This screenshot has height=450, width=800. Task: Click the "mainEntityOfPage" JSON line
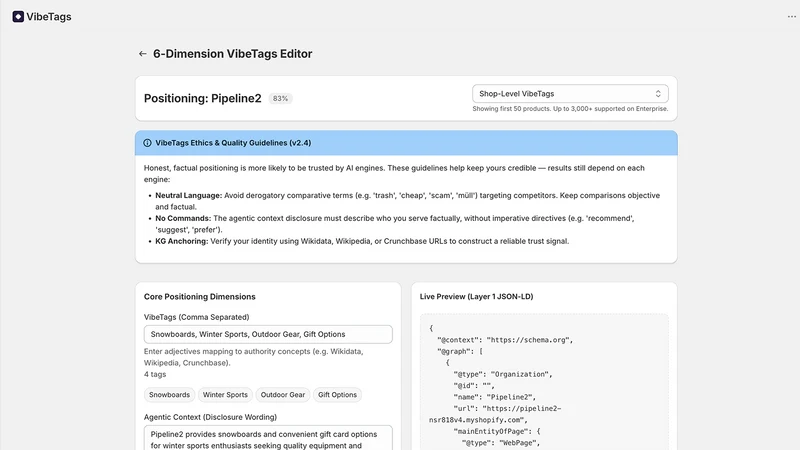(x=496, y=432)
